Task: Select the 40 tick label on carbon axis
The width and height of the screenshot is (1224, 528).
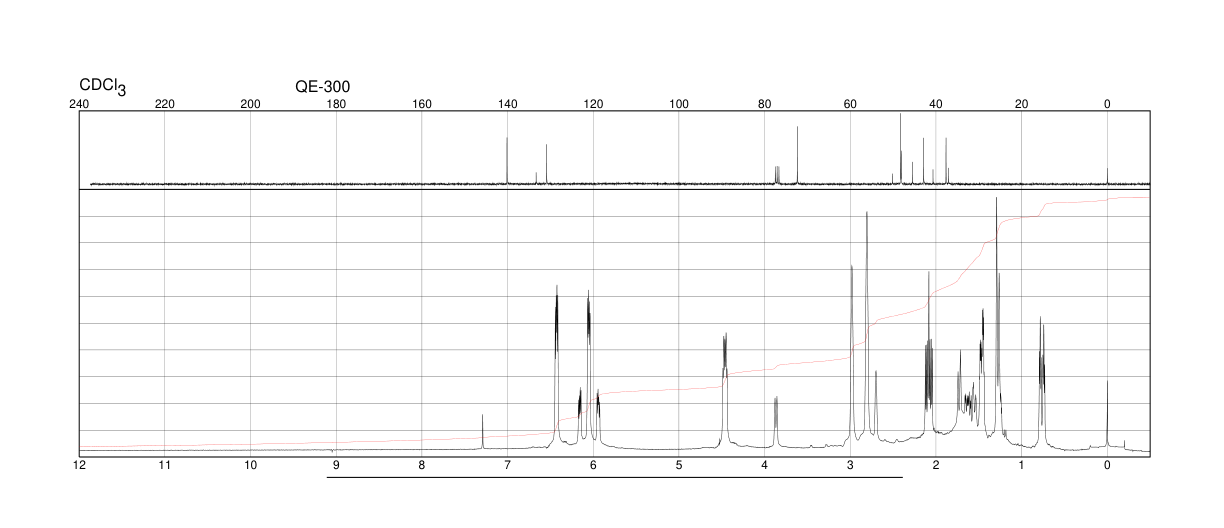Action: (936, 104)
